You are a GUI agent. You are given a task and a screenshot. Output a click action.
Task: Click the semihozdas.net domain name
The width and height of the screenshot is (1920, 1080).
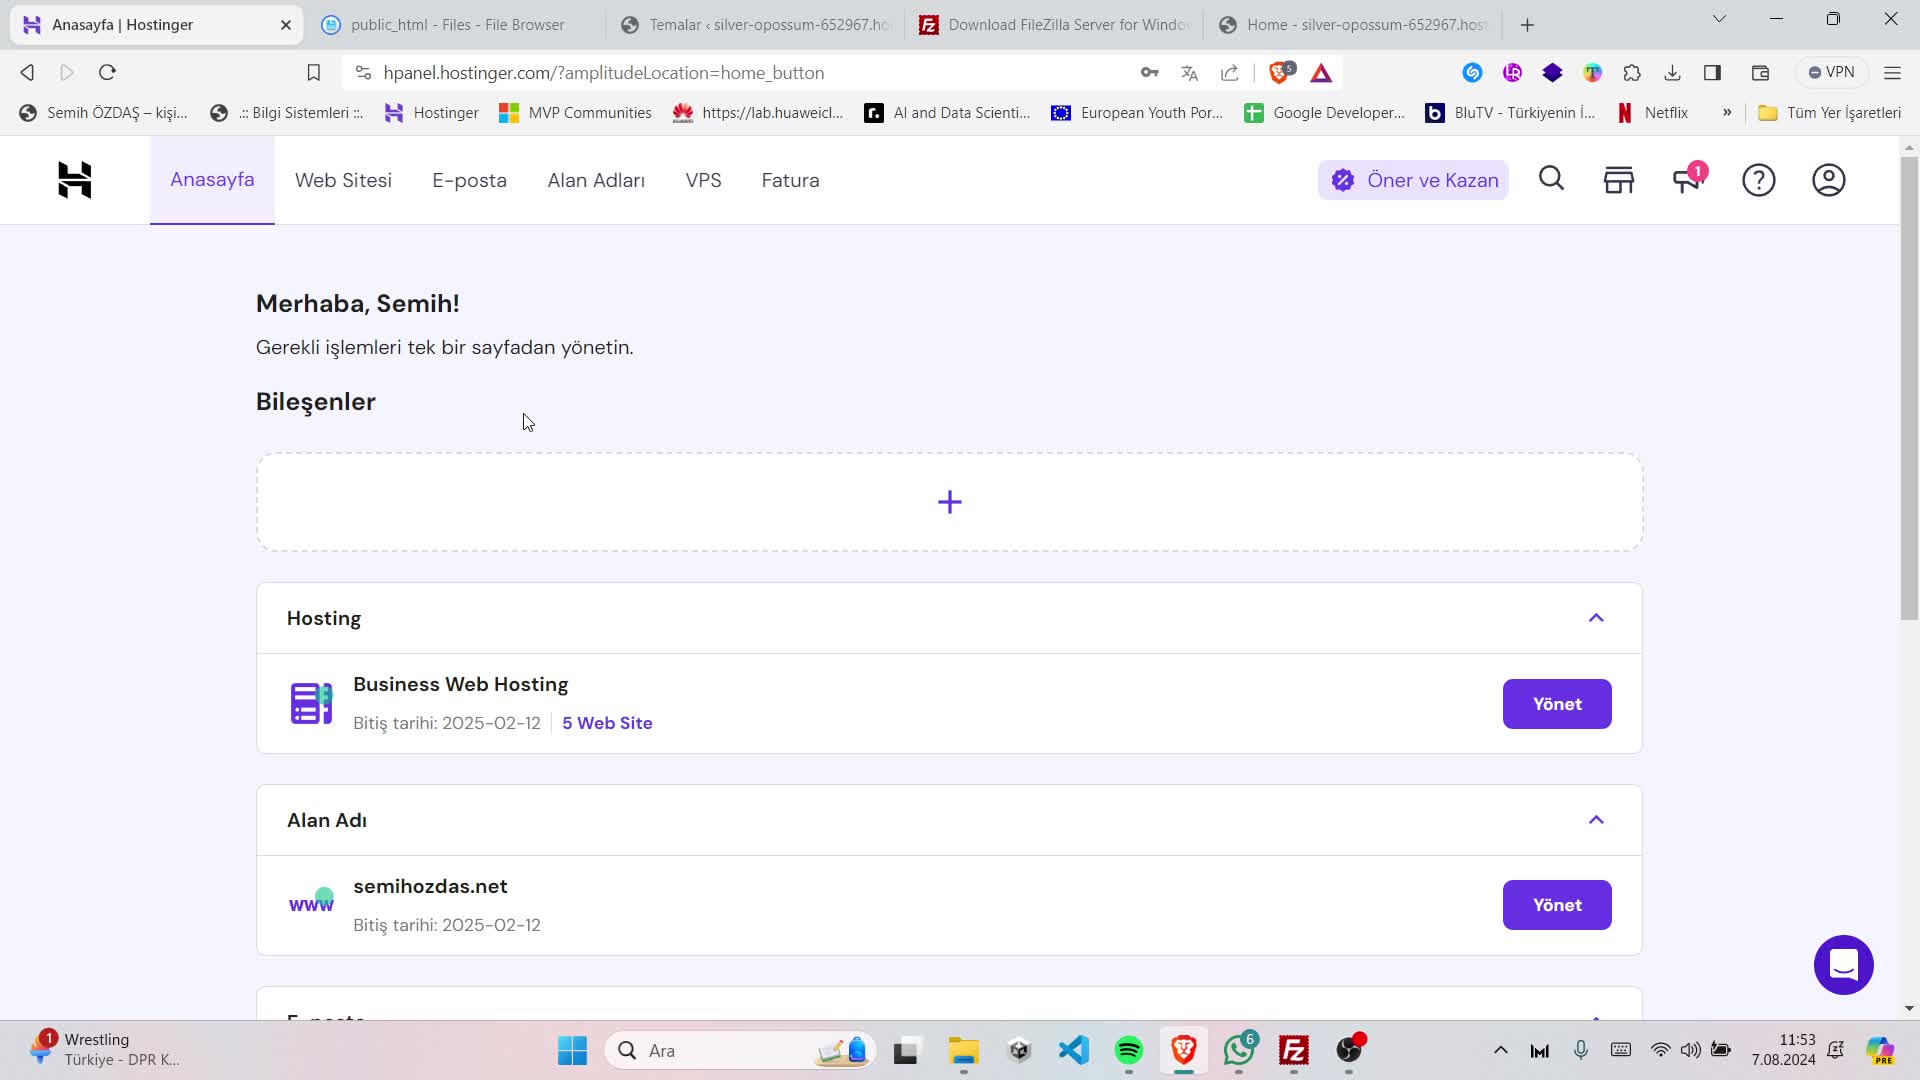[x=430, y=887]
